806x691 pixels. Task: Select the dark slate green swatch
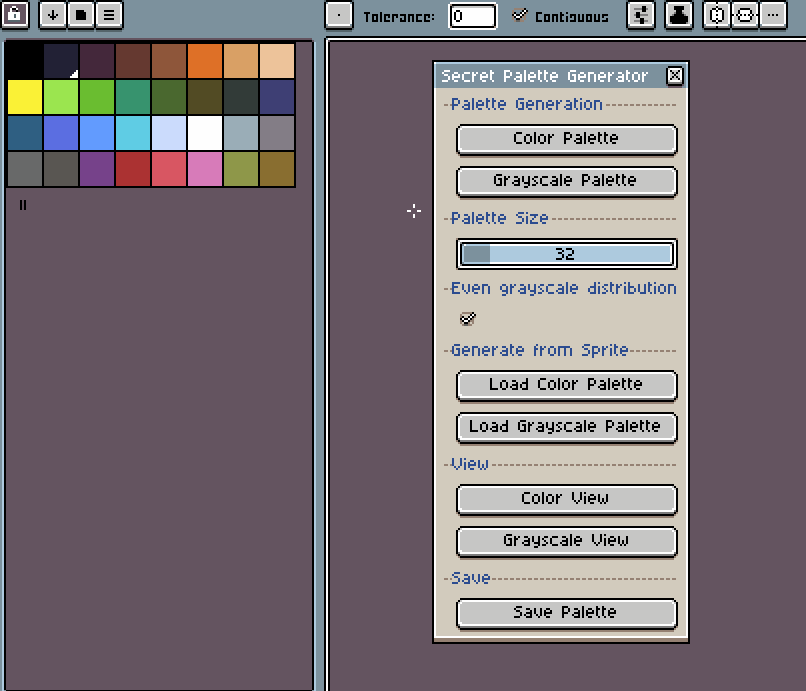(241, 97)
